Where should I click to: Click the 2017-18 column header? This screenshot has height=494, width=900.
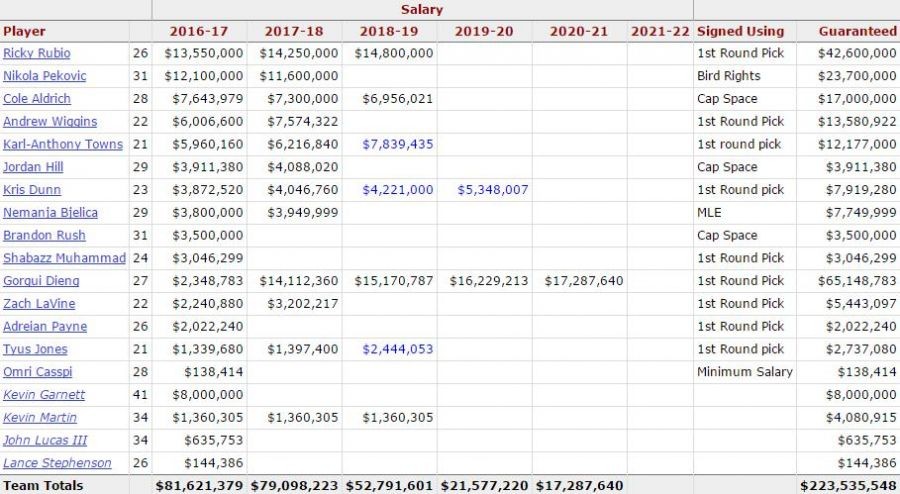click(x=294, y=32)
